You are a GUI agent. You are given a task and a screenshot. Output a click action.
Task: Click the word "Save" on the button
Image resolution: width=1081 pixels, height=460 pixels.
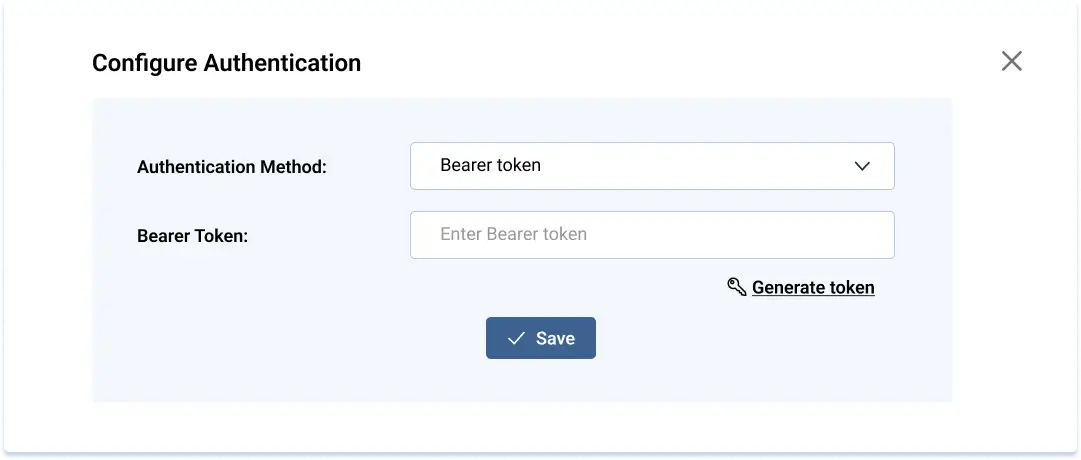(x=555, y=339)
